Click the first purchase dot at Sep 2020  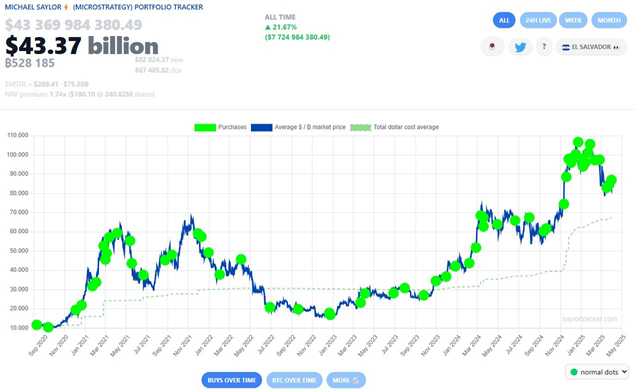36,324
